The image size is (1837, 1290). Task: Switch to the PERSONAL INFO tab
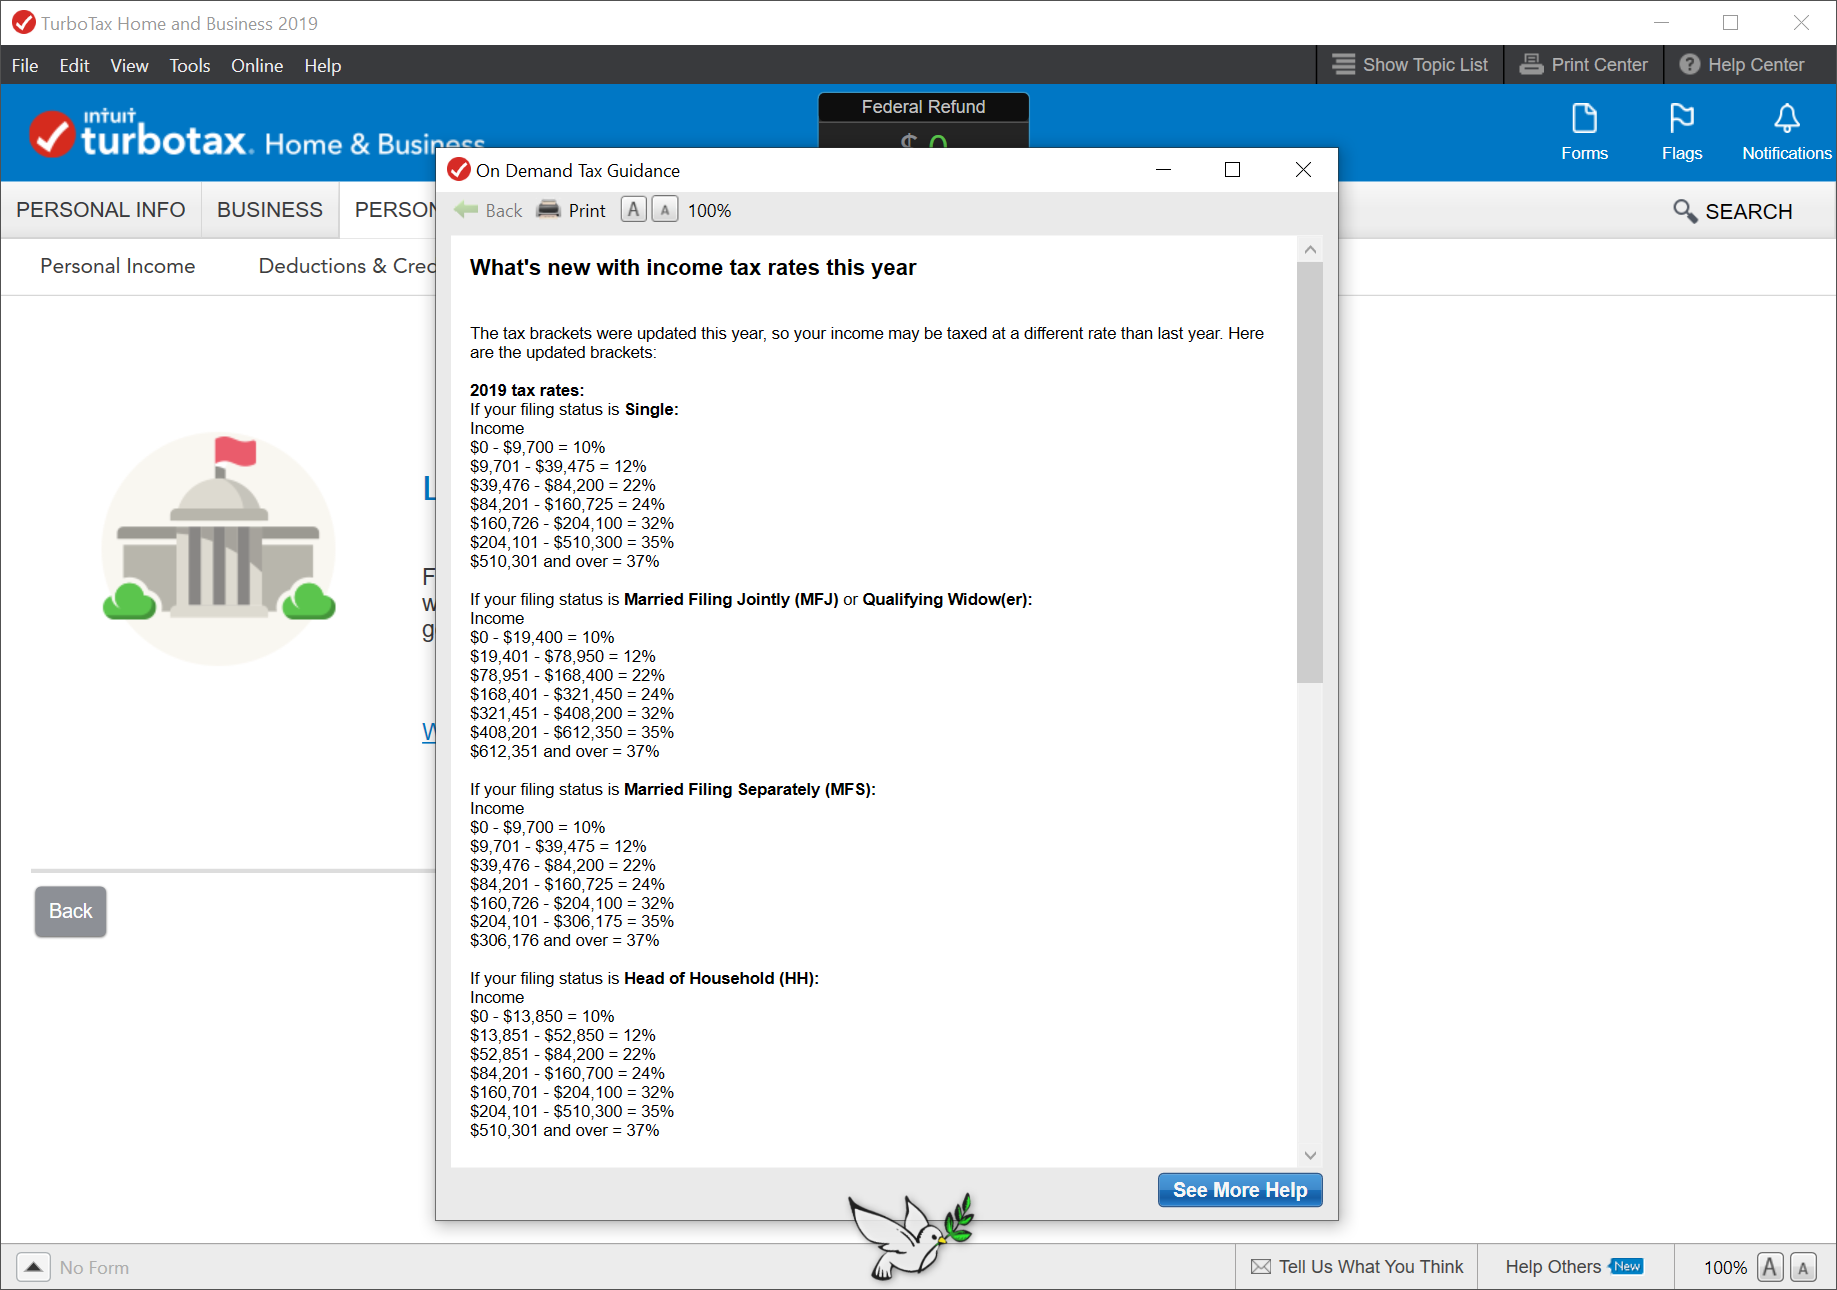pos(101,210)
